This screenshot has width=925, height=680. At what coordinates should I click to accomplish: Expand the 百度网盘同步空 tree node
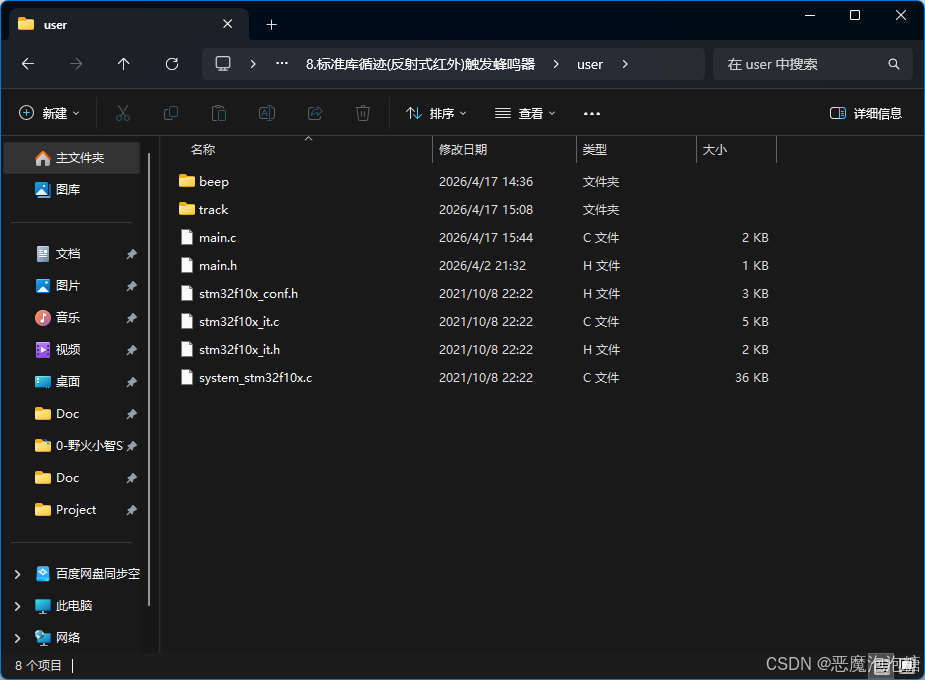18,574
